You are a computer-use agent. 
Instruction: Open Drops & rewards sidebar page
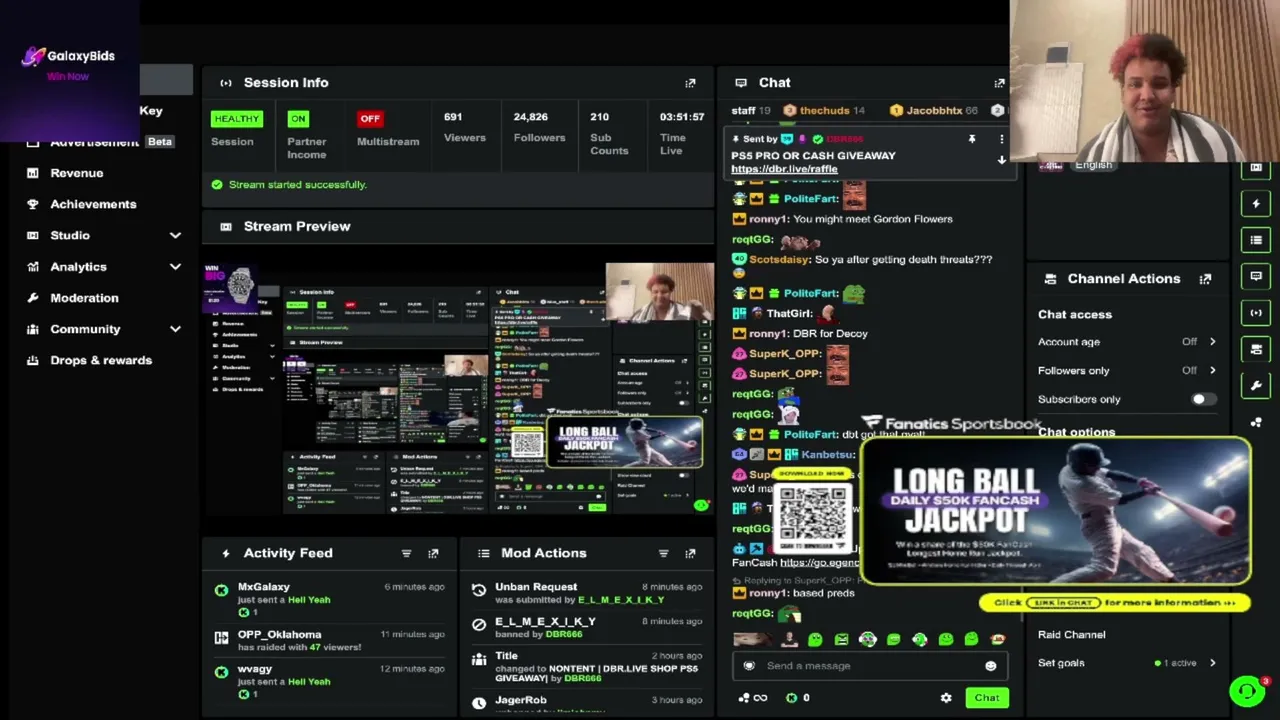tap(101, 360)
